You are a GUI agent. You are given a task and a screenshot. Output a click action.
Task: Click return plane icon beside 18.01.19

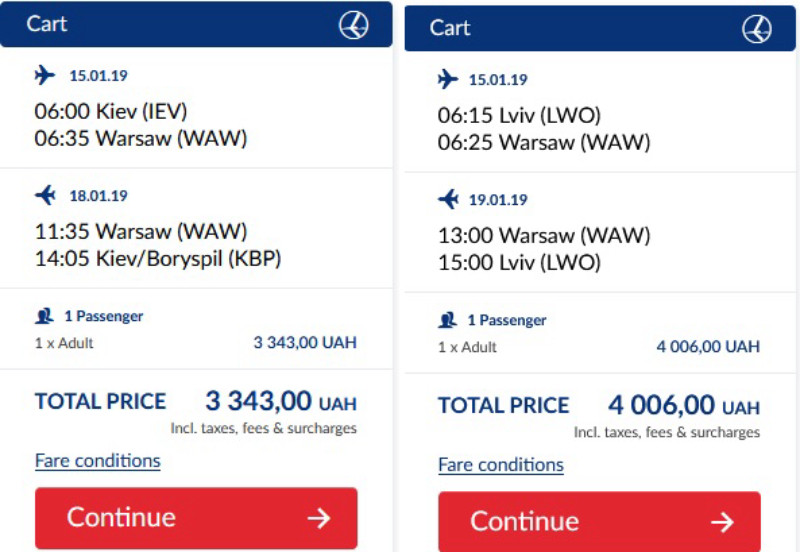point(45,195)
